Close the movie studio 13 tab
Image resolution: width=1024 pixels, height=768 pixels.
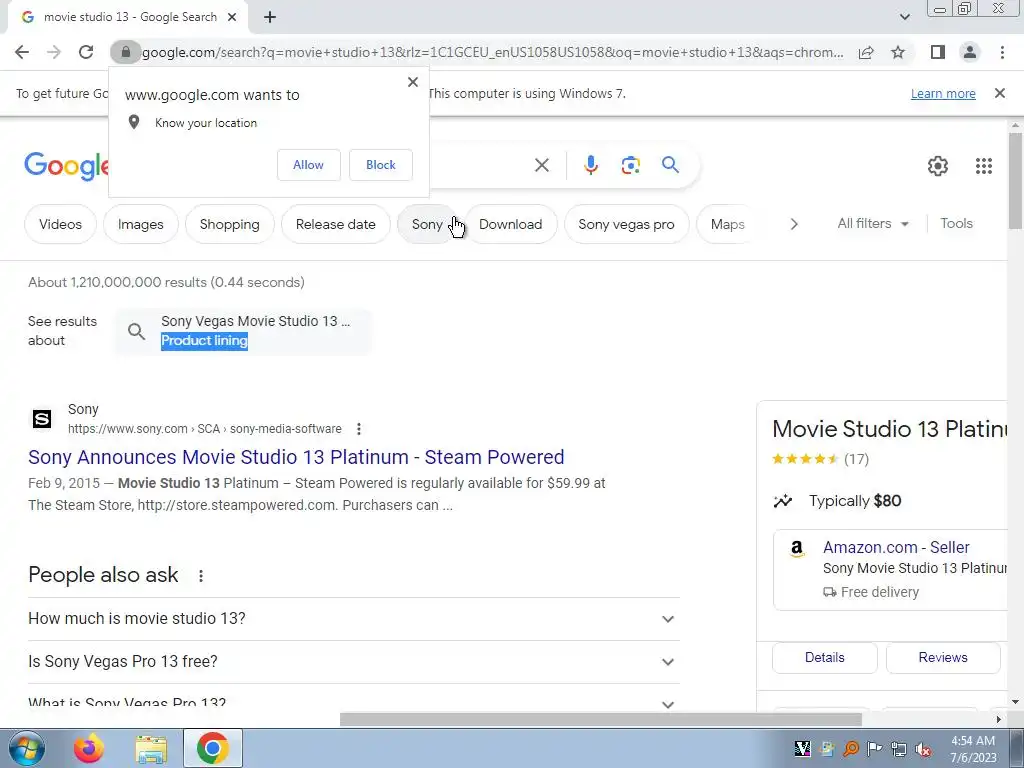[x=232, y=18]
